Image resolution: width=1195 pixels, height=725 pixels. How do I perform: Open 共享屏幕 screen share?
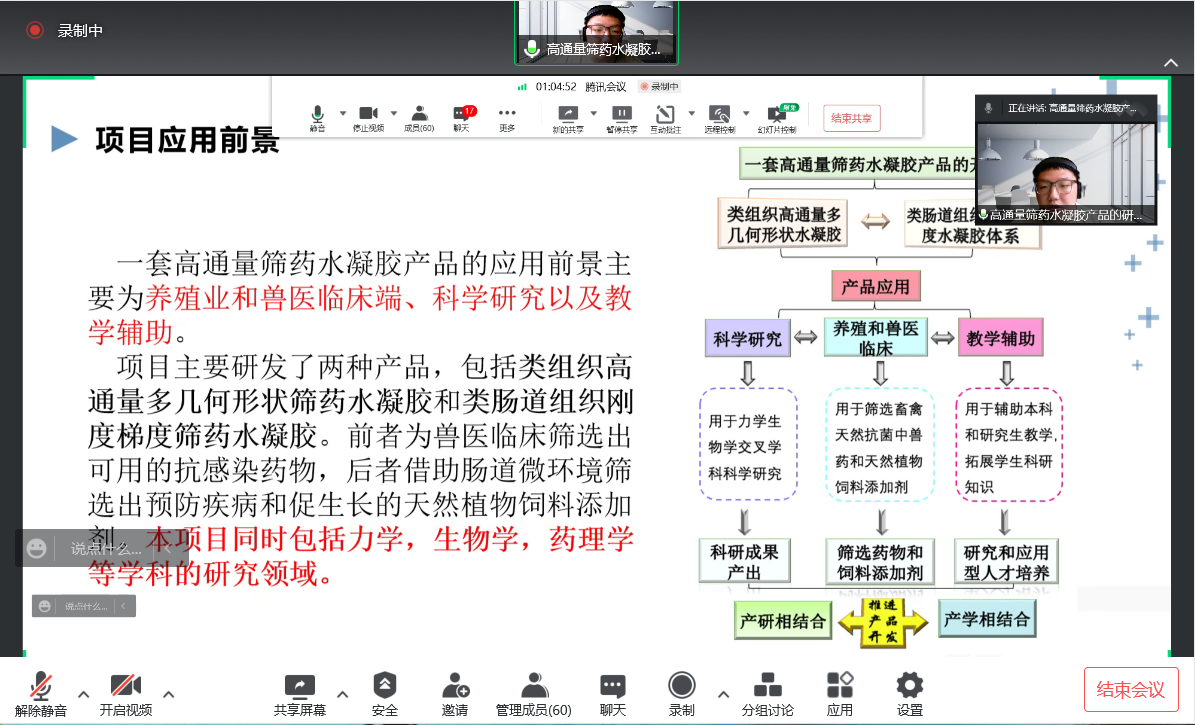(x=300, y=694)
